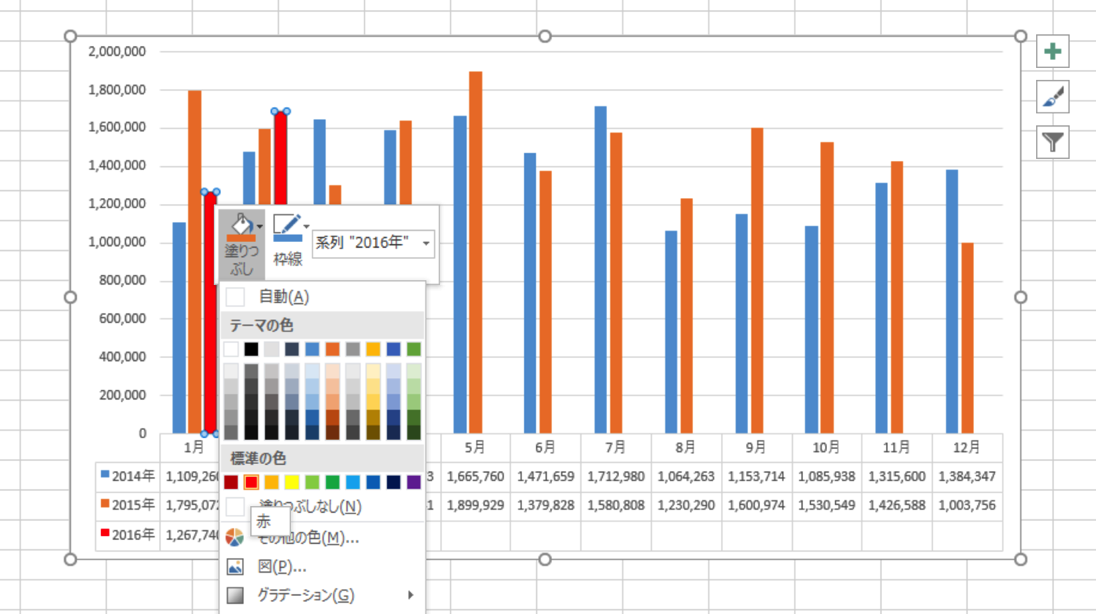The image size is (1096, 614).
Task: Click the top-middle sizing handle of chart
Action: (545, 36)
